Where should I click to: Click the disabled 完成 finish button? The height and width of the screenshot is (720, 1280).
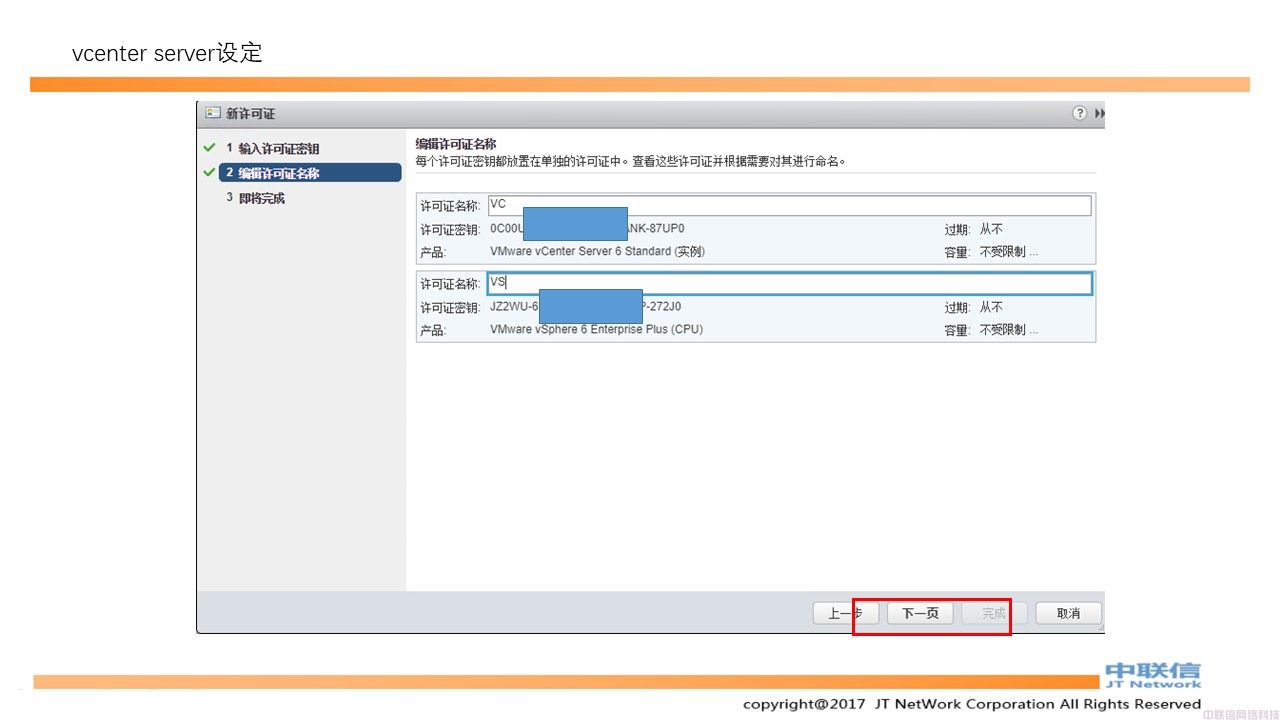[x=993, y=613]
